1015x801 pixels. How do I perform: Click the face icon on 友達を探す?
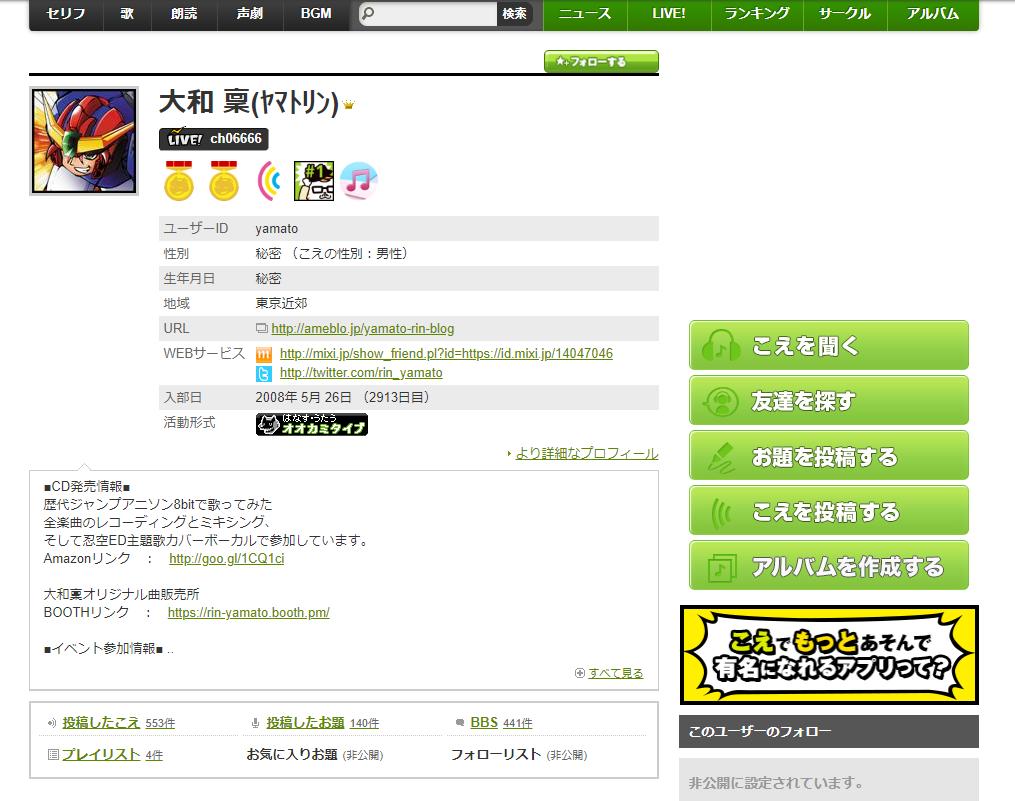click(720, 401)
